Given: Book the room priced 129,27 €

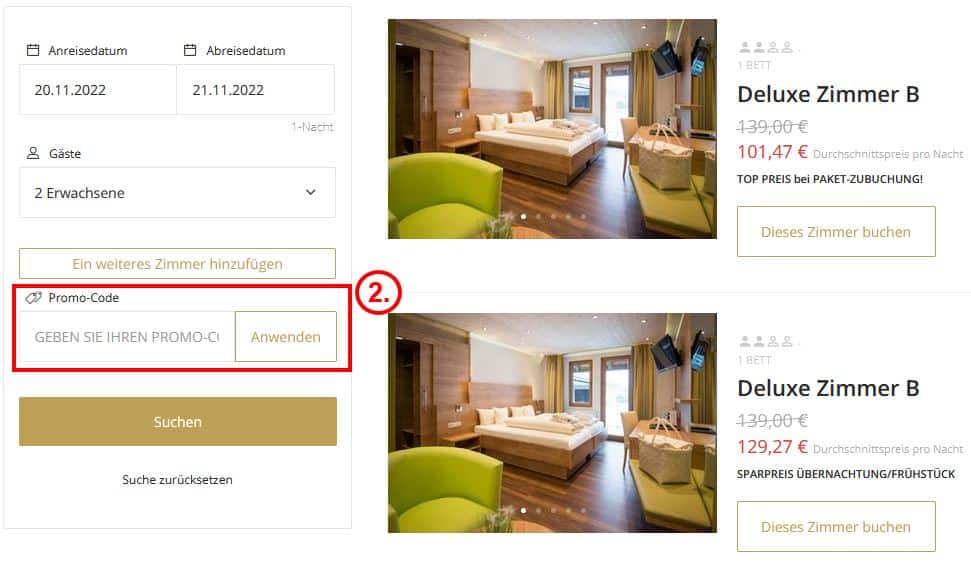Looking at the screenshot, I should [836, 527].
